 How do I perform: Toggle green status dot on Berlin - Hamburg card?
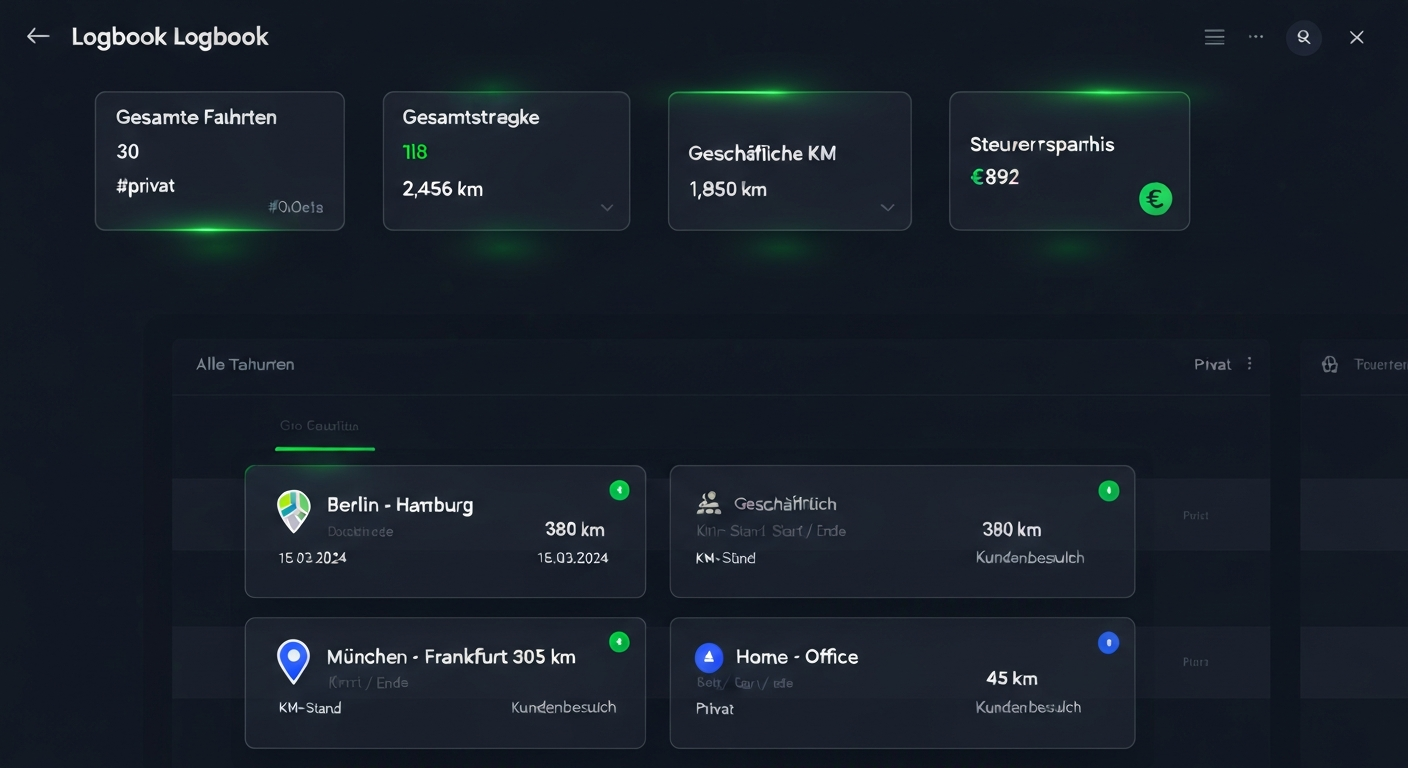[619, 490]
